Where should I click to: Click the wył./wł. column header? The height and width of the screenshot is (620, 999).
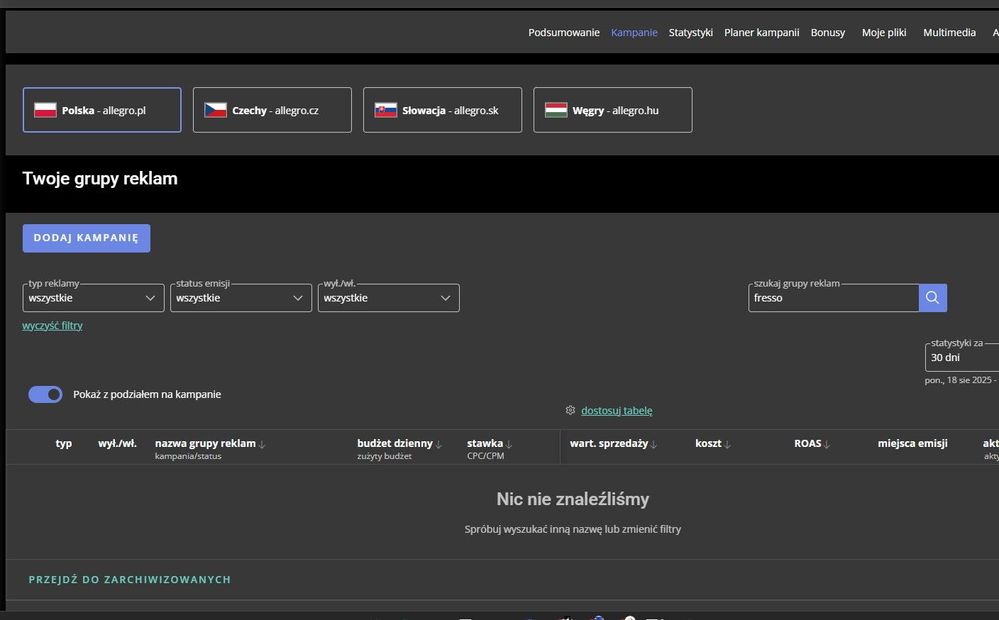[x=117, y=443]
